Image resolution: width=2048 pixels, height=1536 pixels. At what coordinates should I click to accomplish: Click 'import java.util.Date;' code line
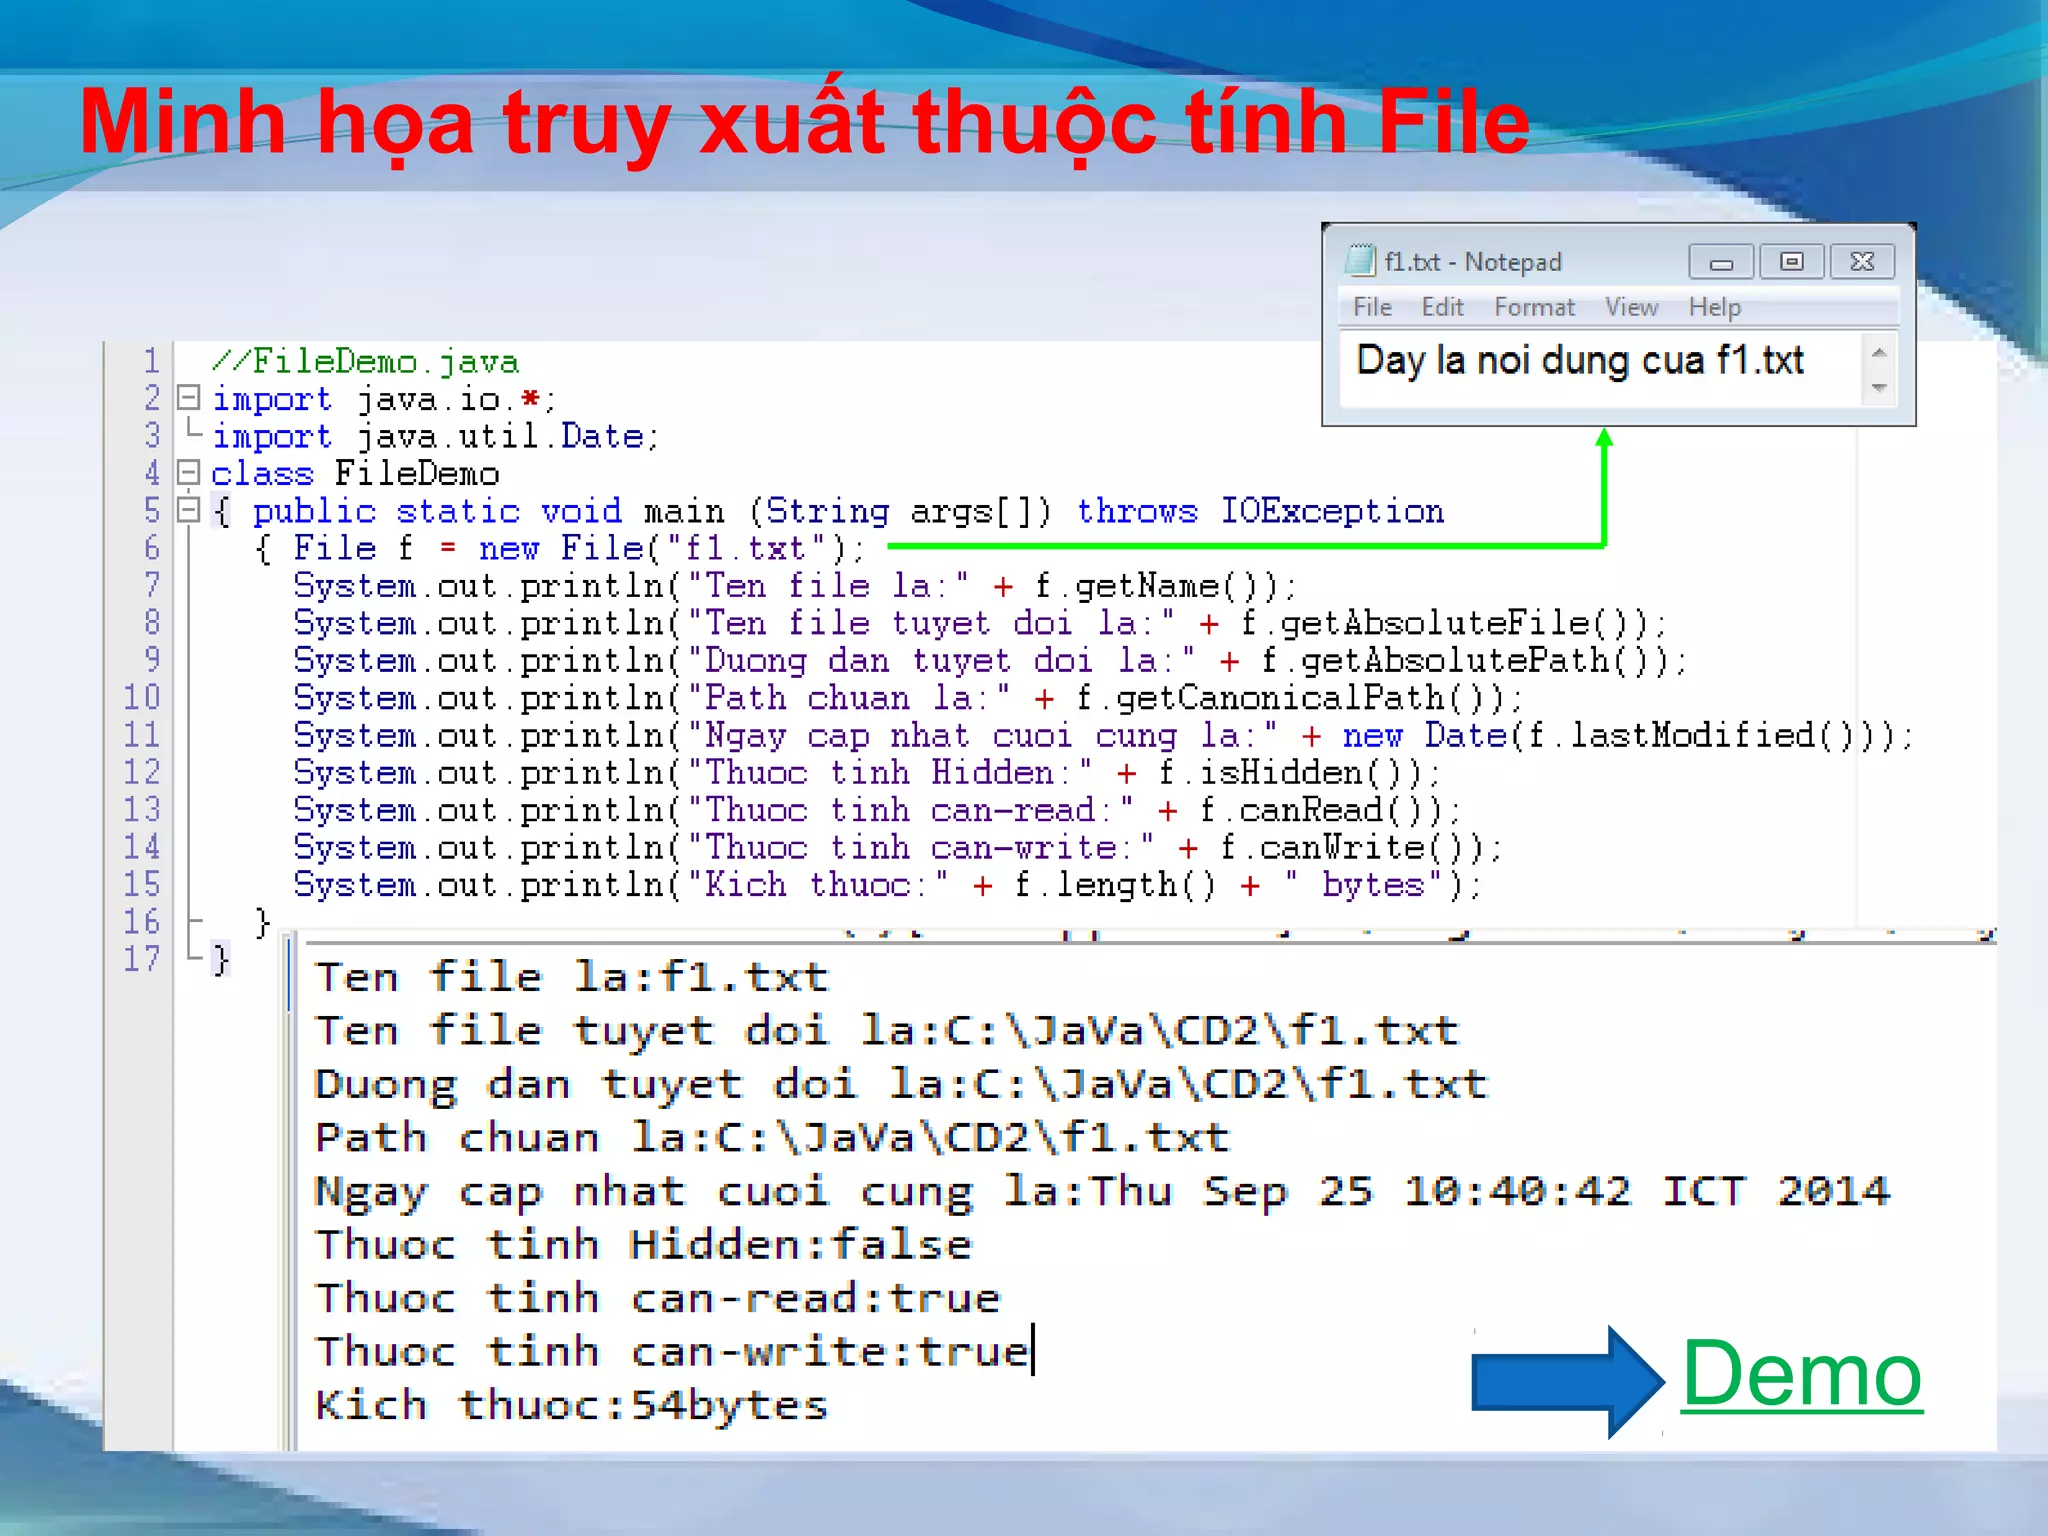click(435, 437)
